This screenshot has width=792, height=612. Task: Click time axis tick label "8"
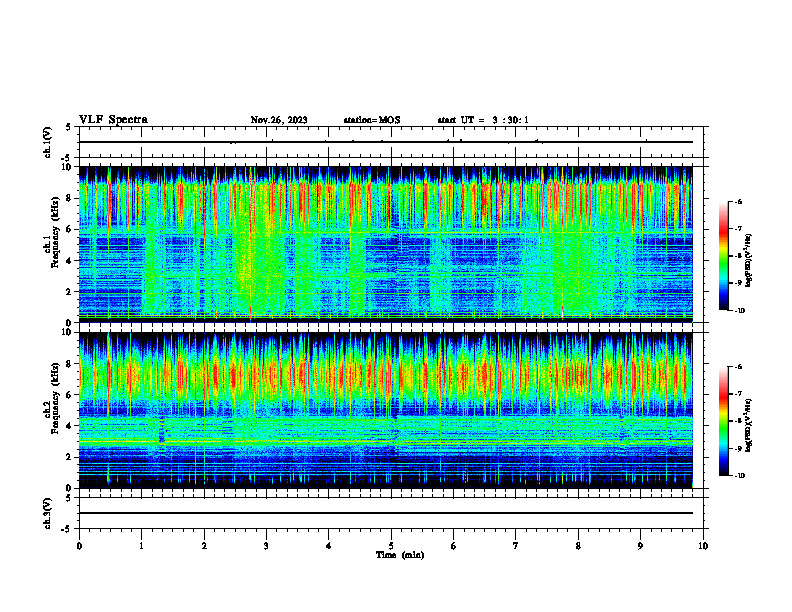pos(578,546)
